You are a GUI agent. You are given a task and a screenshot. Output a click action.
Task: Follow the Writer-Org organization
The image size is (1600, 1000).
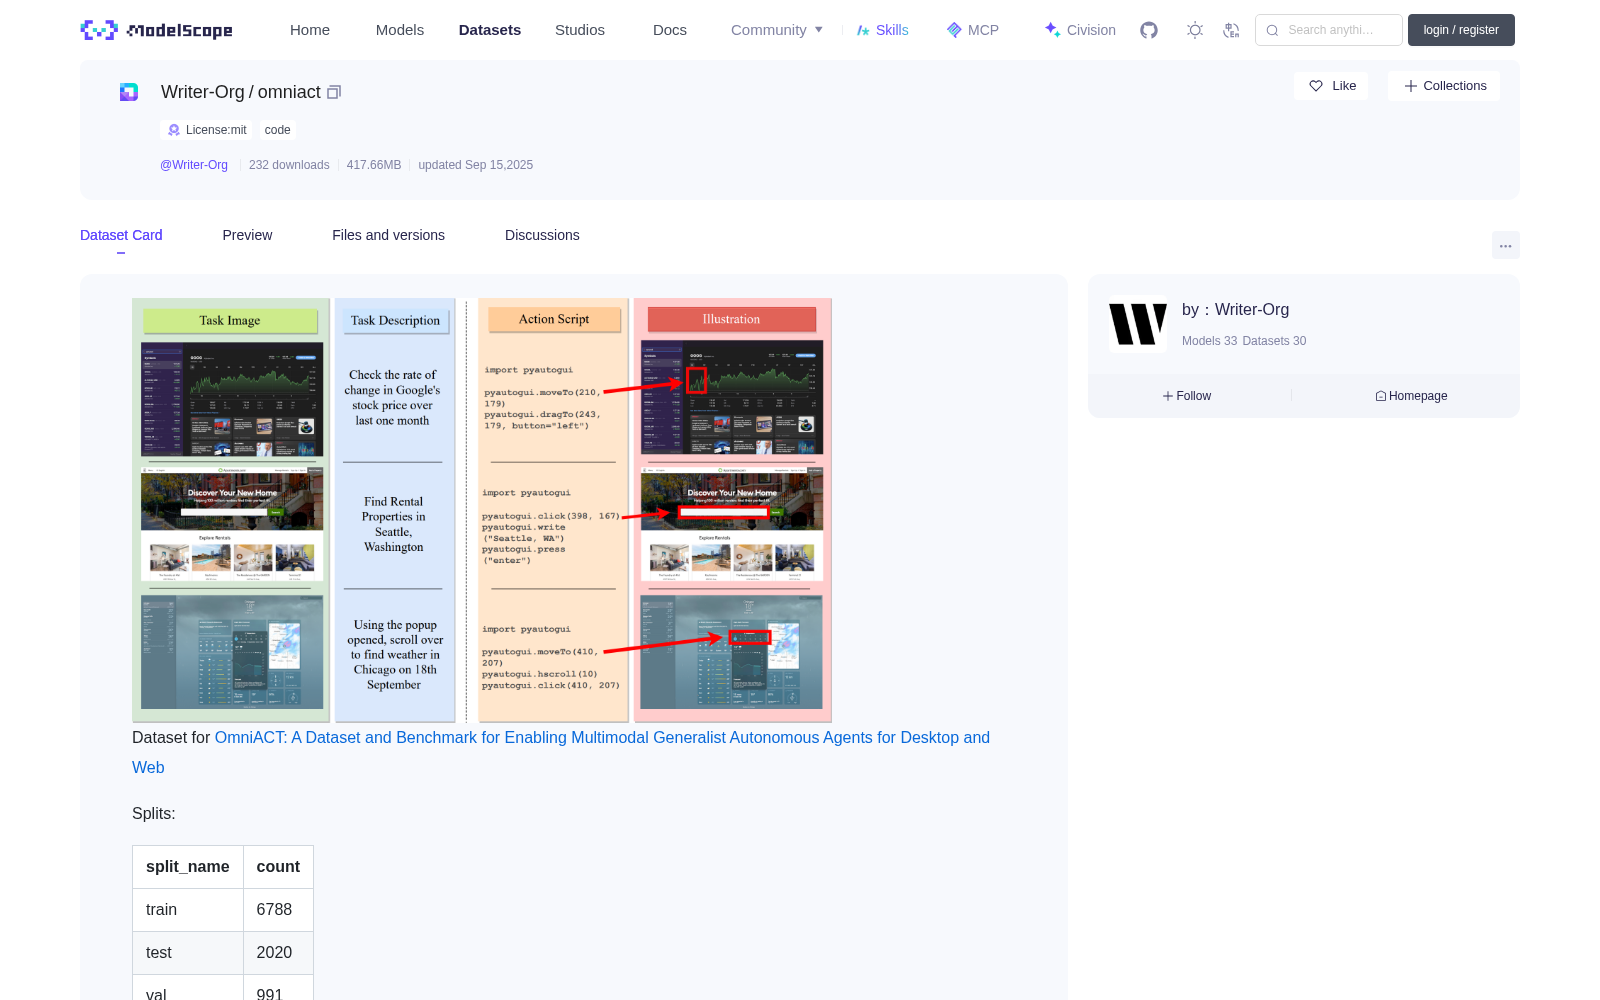pyautogui.click(x=1187, y=396)
